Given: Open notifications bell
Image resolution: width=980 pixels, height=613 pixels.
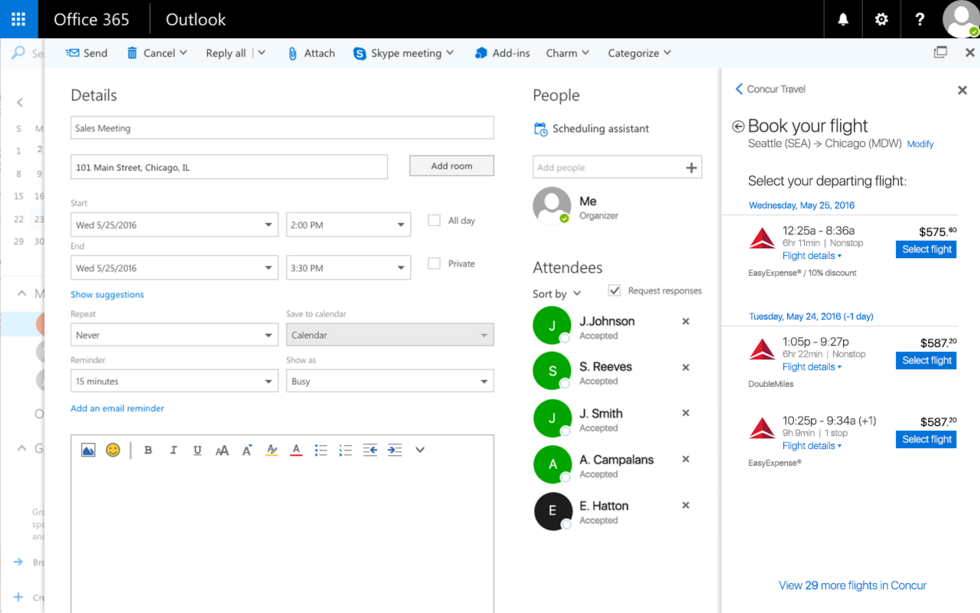Looking at the screenshot, I should [x=843, y=19].
